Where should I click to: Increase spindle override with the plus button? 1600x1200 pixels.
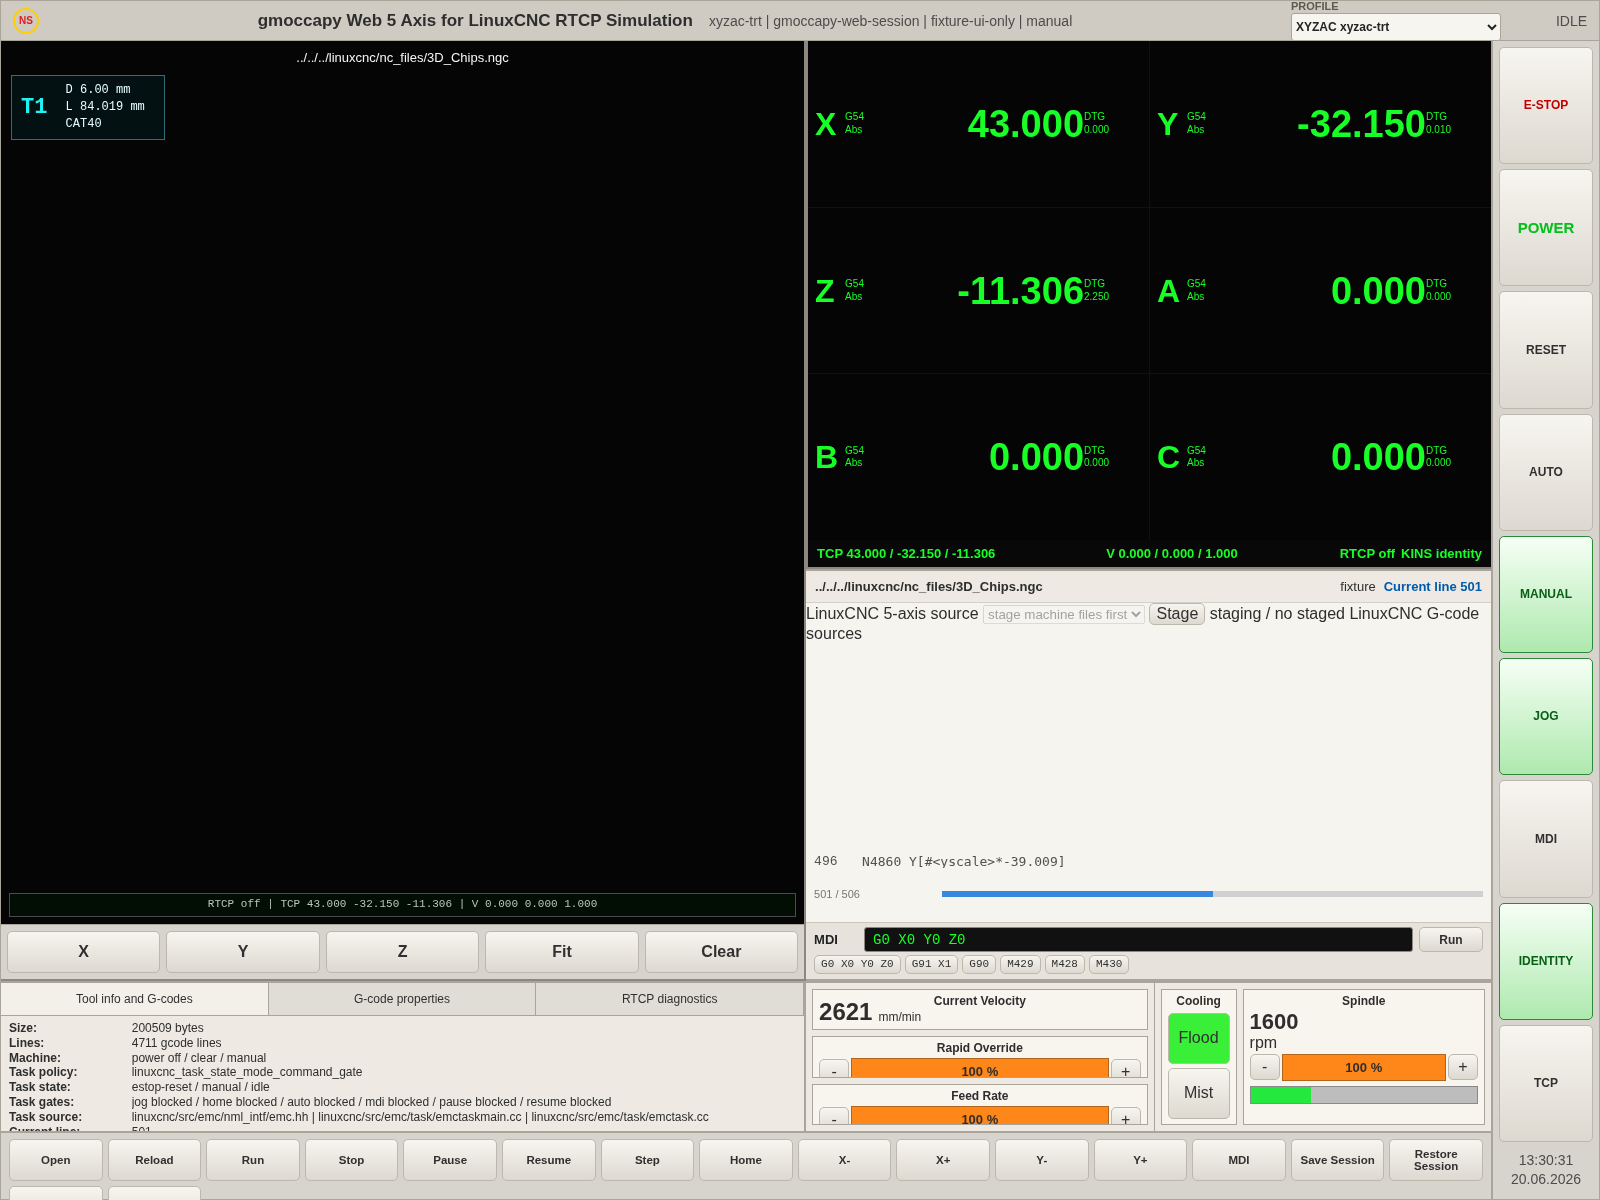1463,1067
